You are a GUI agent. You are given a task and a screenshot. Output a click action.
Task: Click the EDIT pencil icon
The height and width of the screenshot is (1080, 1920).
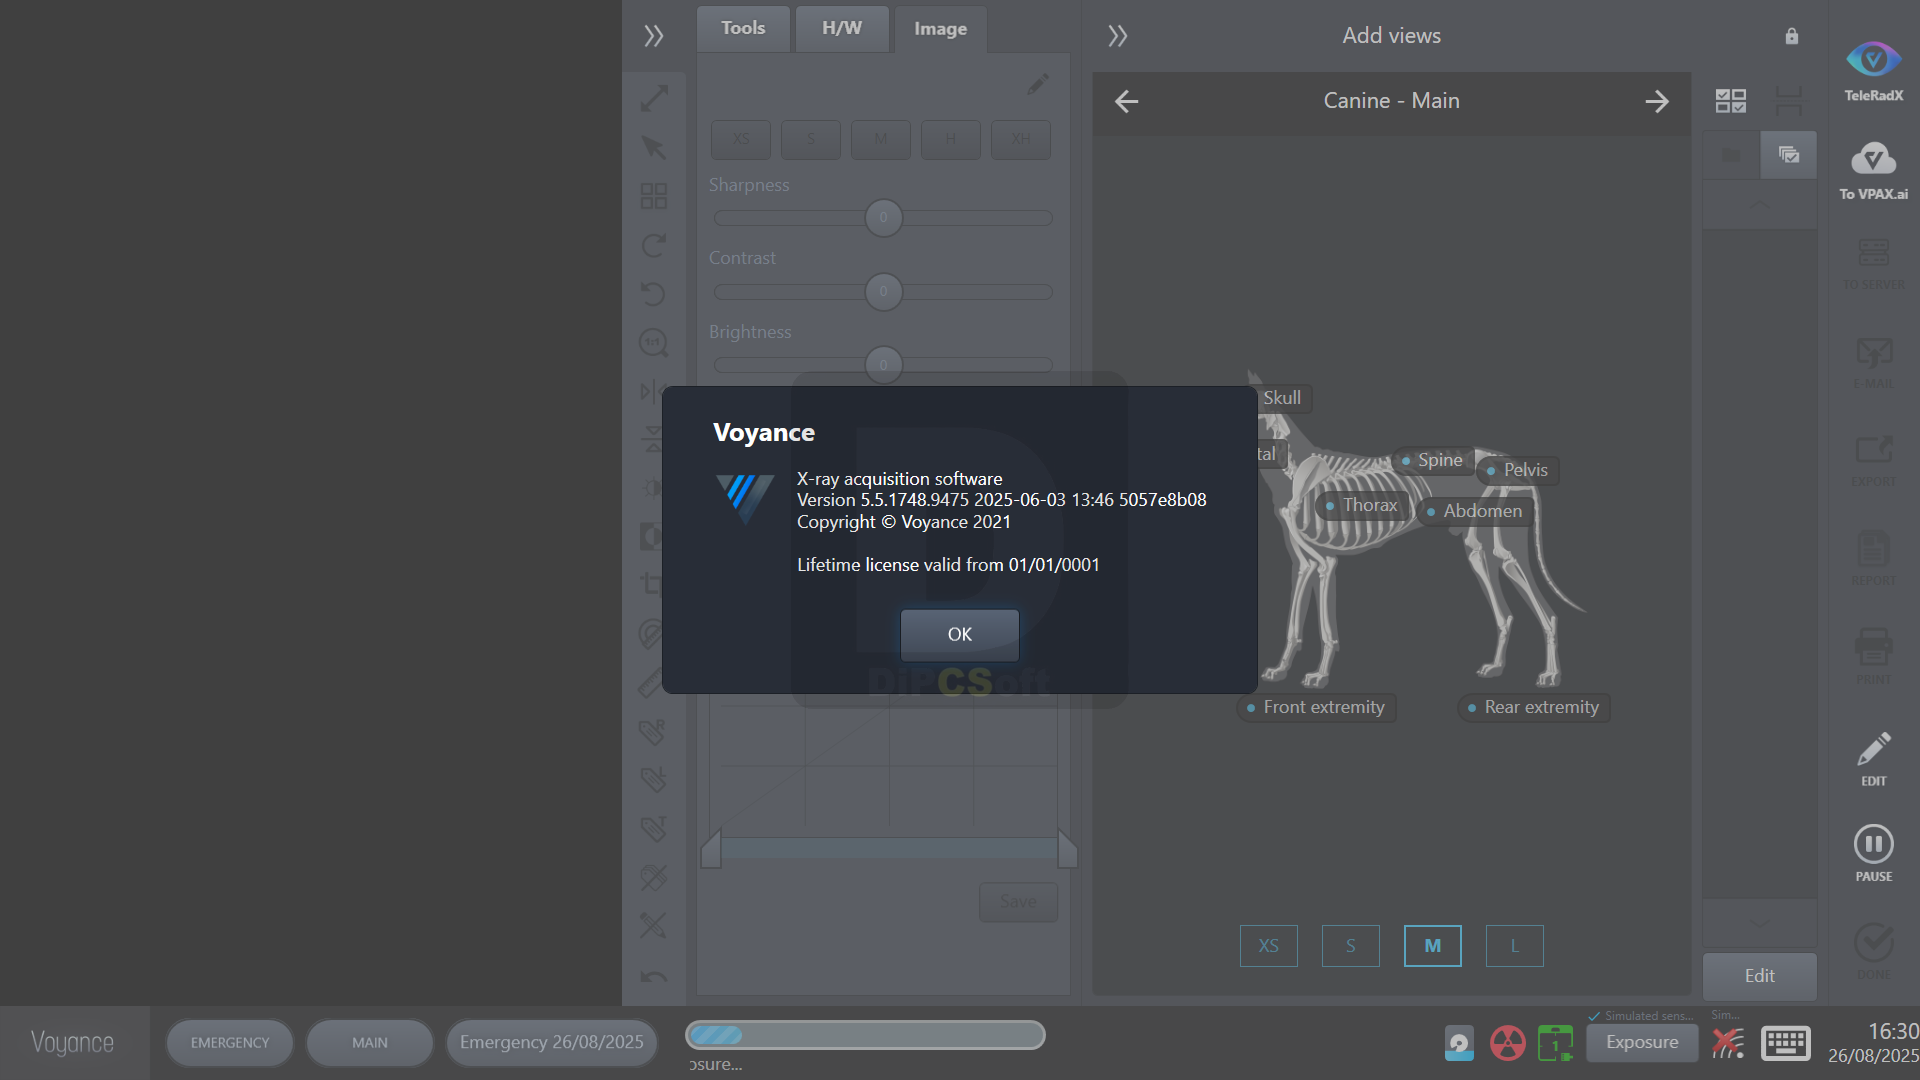point(1873,758)
